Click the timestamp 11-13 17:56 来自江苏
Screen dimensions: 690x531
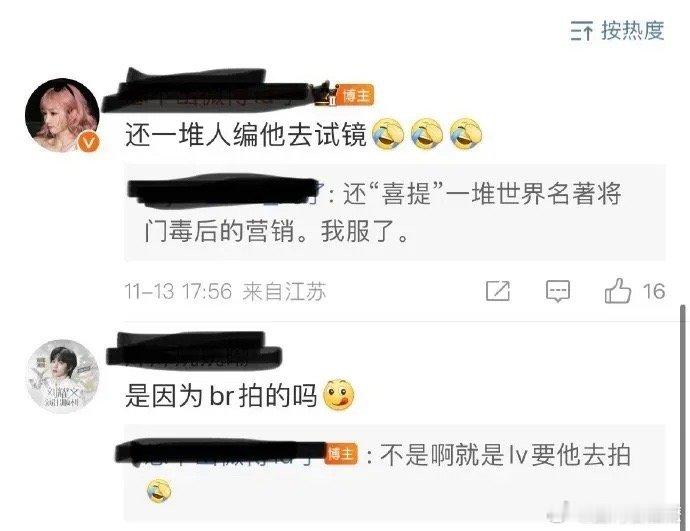[x=224, y=291]
